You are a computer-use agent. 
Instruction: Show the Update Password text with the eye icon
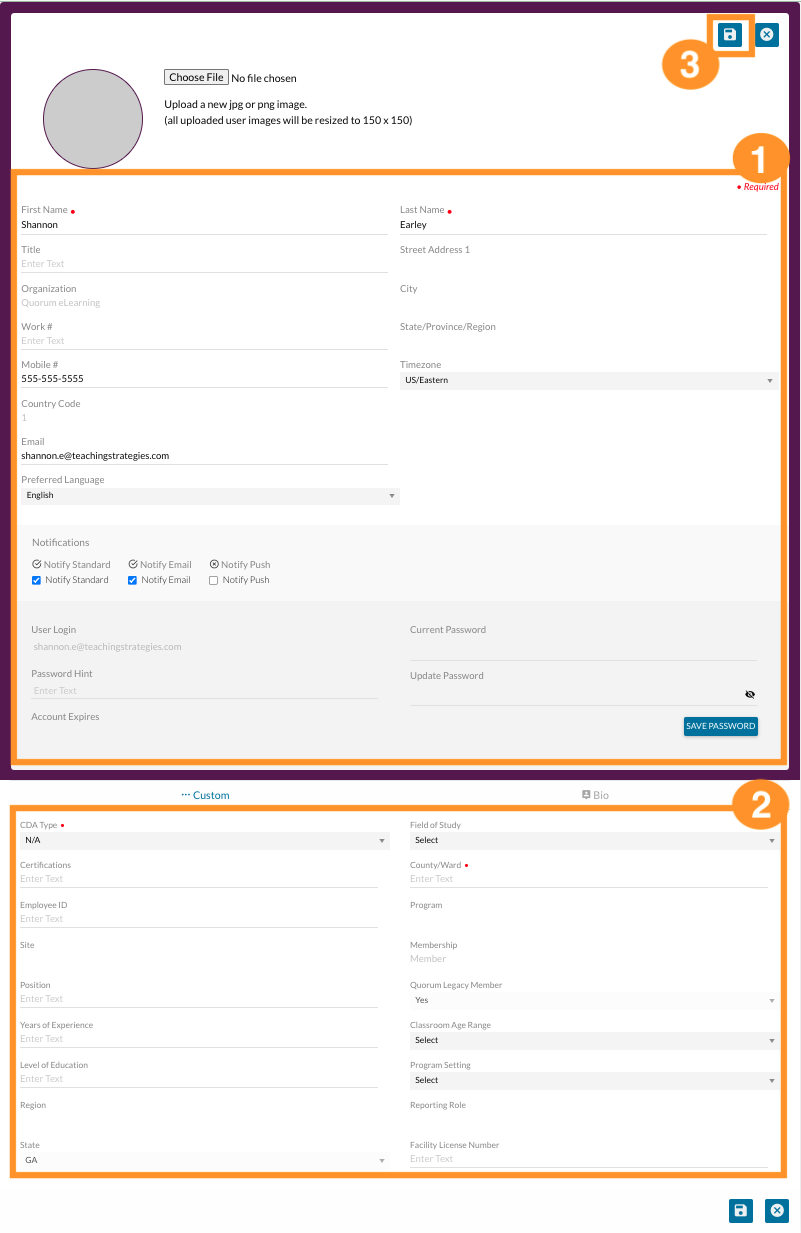(750, 693)
